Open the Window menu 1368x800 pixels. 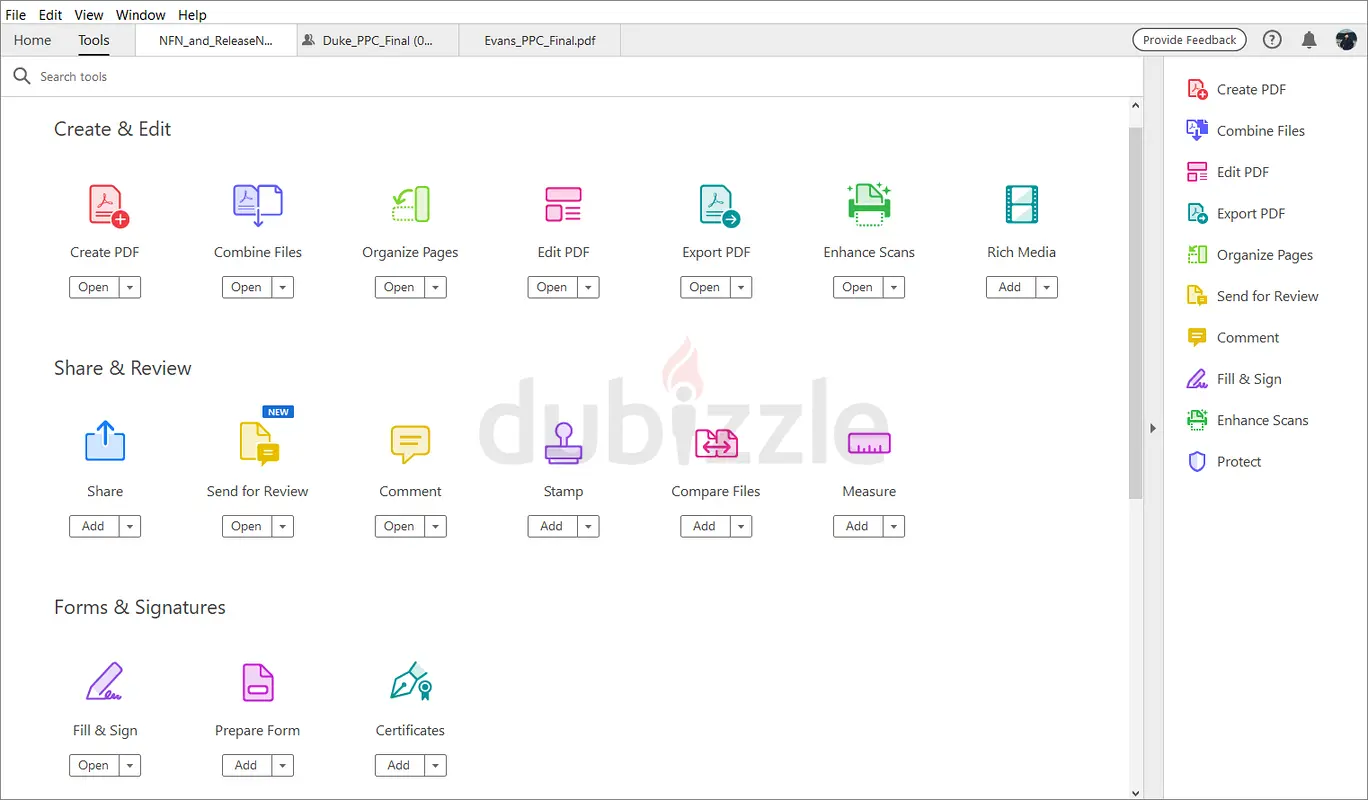click(x=140, y=15)
